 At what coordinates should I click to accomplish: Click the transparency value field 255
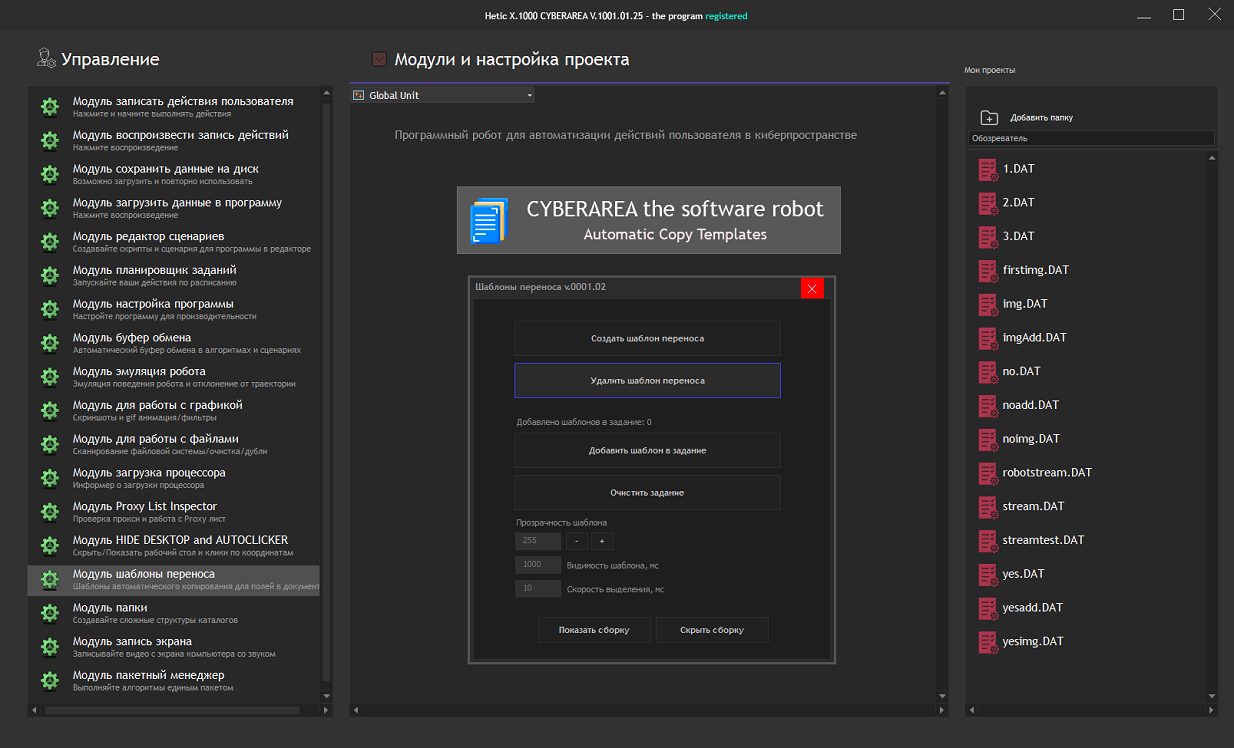538,541
